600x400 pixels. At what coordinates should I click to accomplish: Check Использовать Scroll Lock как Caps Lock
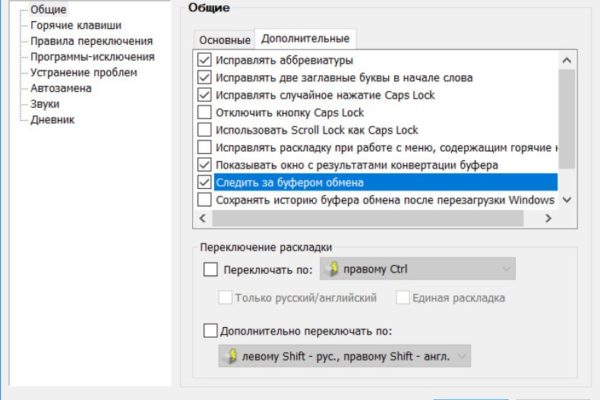click(x=206, y=130)
